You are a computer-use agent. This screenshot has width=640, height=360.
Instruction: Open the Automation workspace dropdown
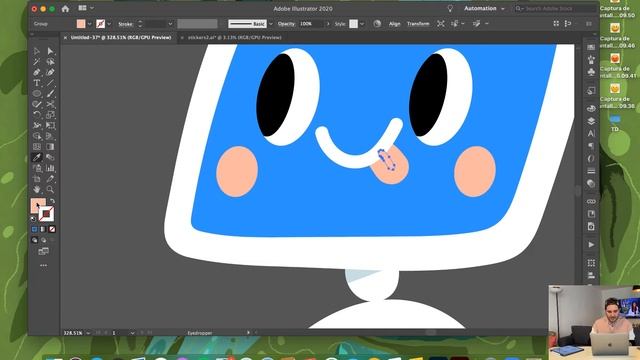[484, 9]
